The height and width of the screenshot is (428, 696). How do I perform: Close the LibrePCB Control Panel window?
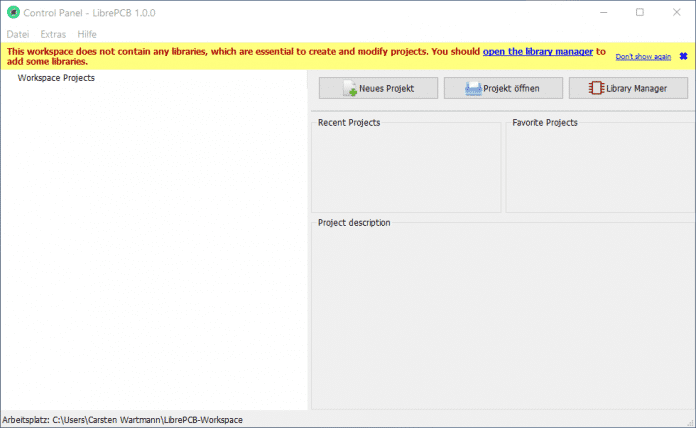coord(680,12)
